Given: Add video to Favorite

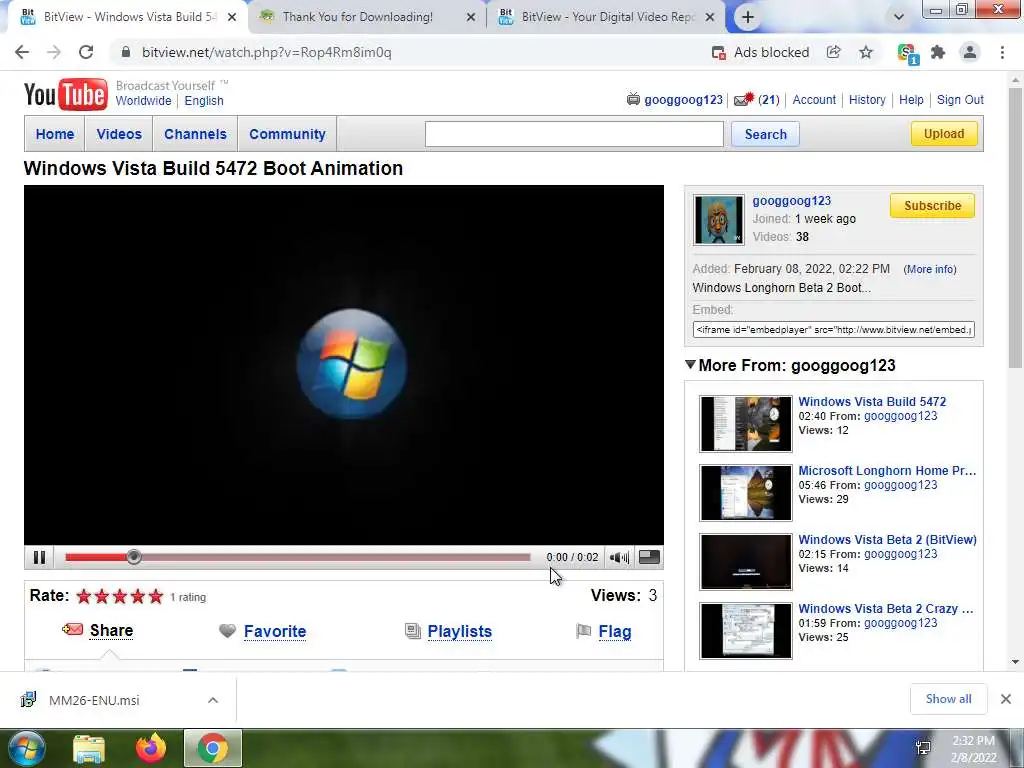Looking at the screenshot, I should pos(275,632).
